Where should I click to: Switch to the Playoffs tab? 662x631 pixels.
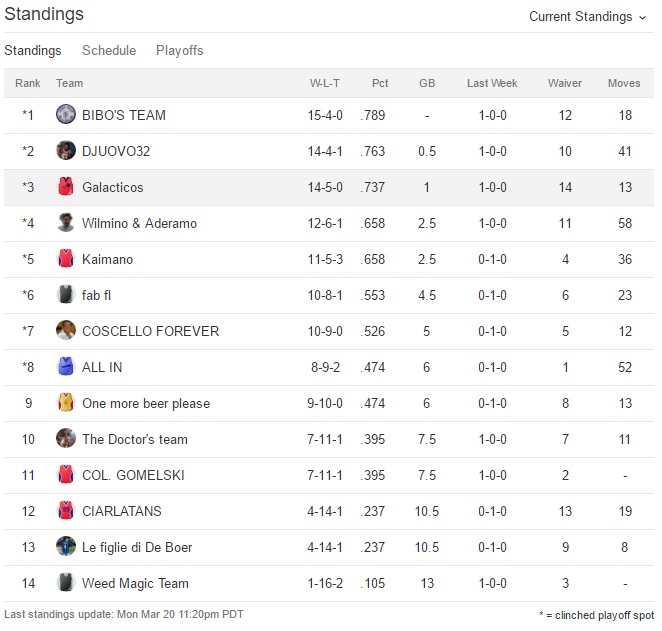(180, 50)
